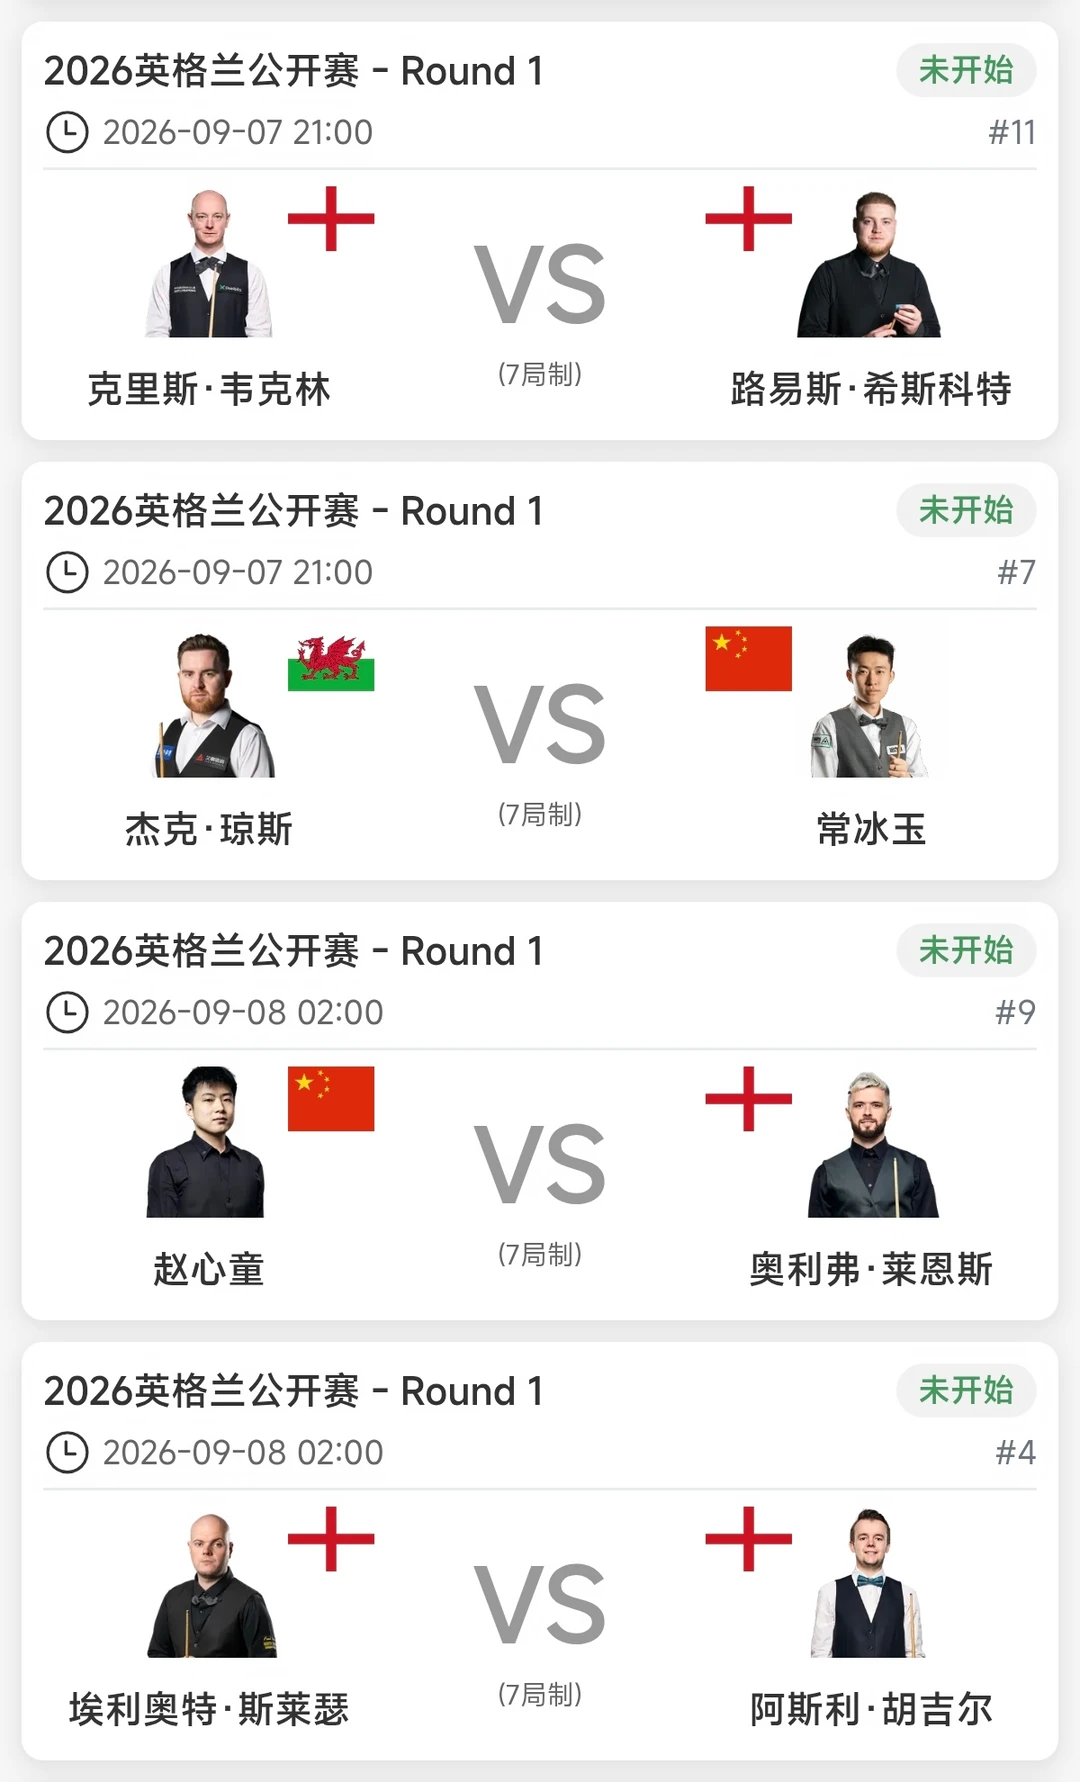Click the 未开始 status badge on match #11
The height and width of the screenshot is (1782, 1080).
(966, 70)
